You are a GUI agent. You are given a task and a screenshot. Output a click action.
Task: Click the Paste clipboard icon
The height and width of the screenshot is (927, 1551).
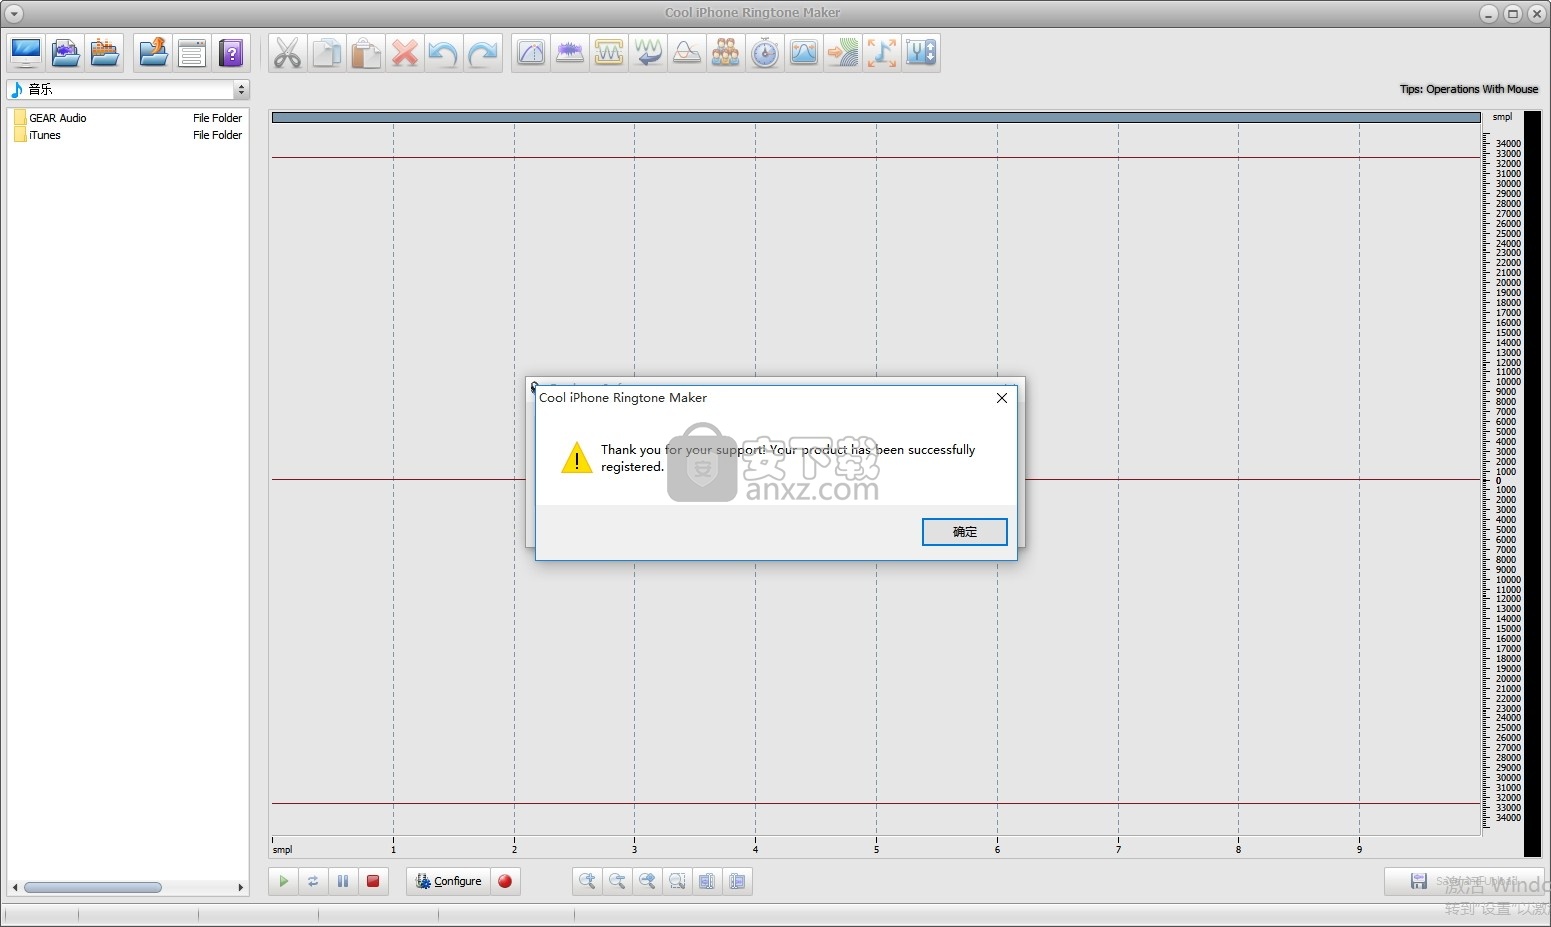click(x=365, y=53)
